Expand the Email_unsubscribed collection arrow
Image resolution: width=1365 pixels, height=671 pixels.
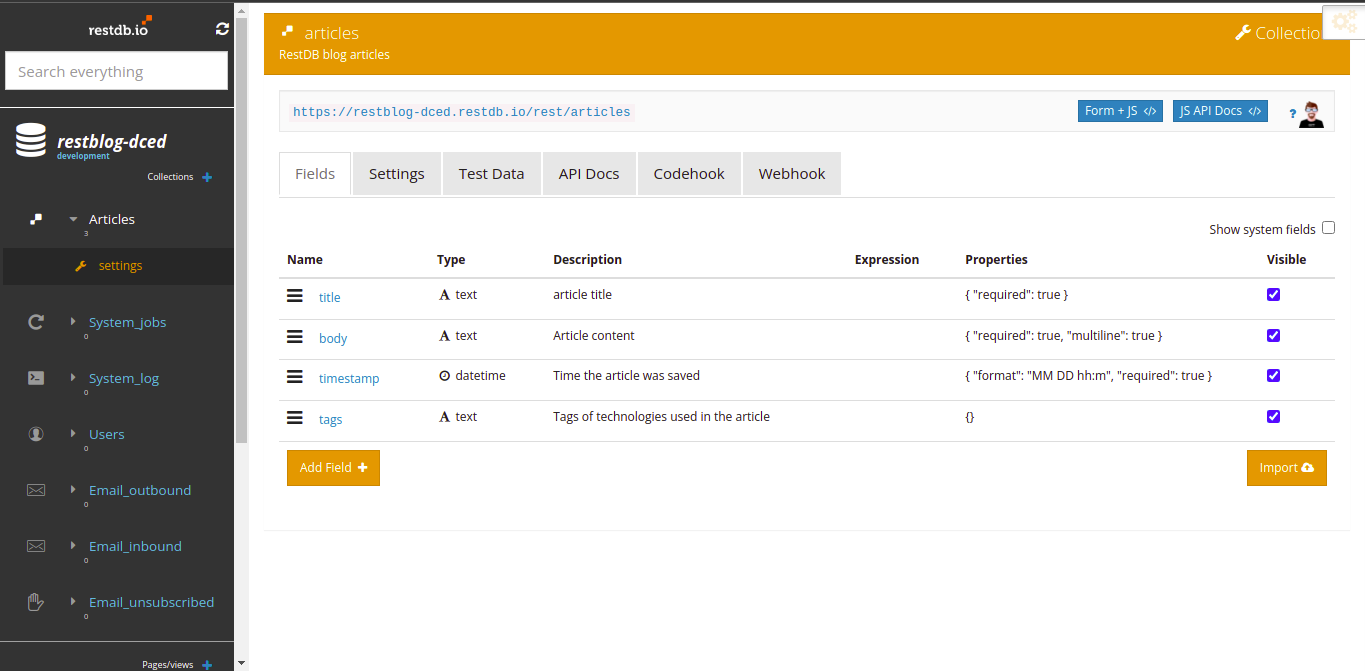pyautogui.click(x=73, y=602)
